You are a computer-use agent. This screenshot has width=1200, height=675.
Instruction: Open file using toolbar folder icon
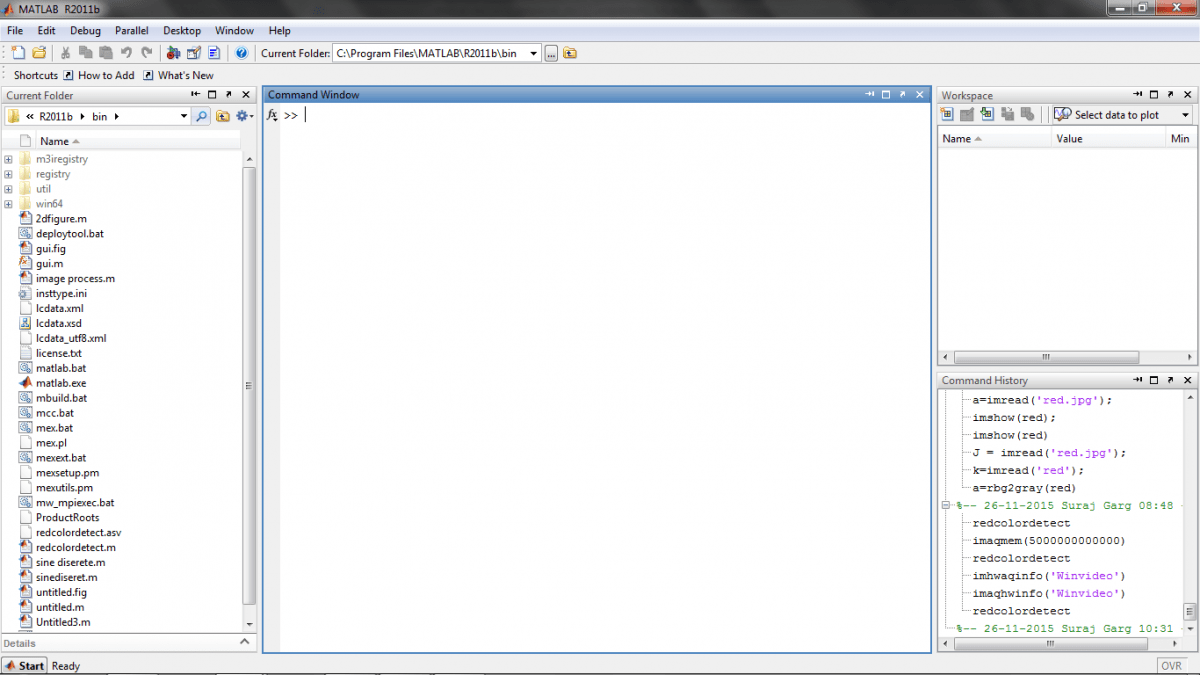click(39, 53)
